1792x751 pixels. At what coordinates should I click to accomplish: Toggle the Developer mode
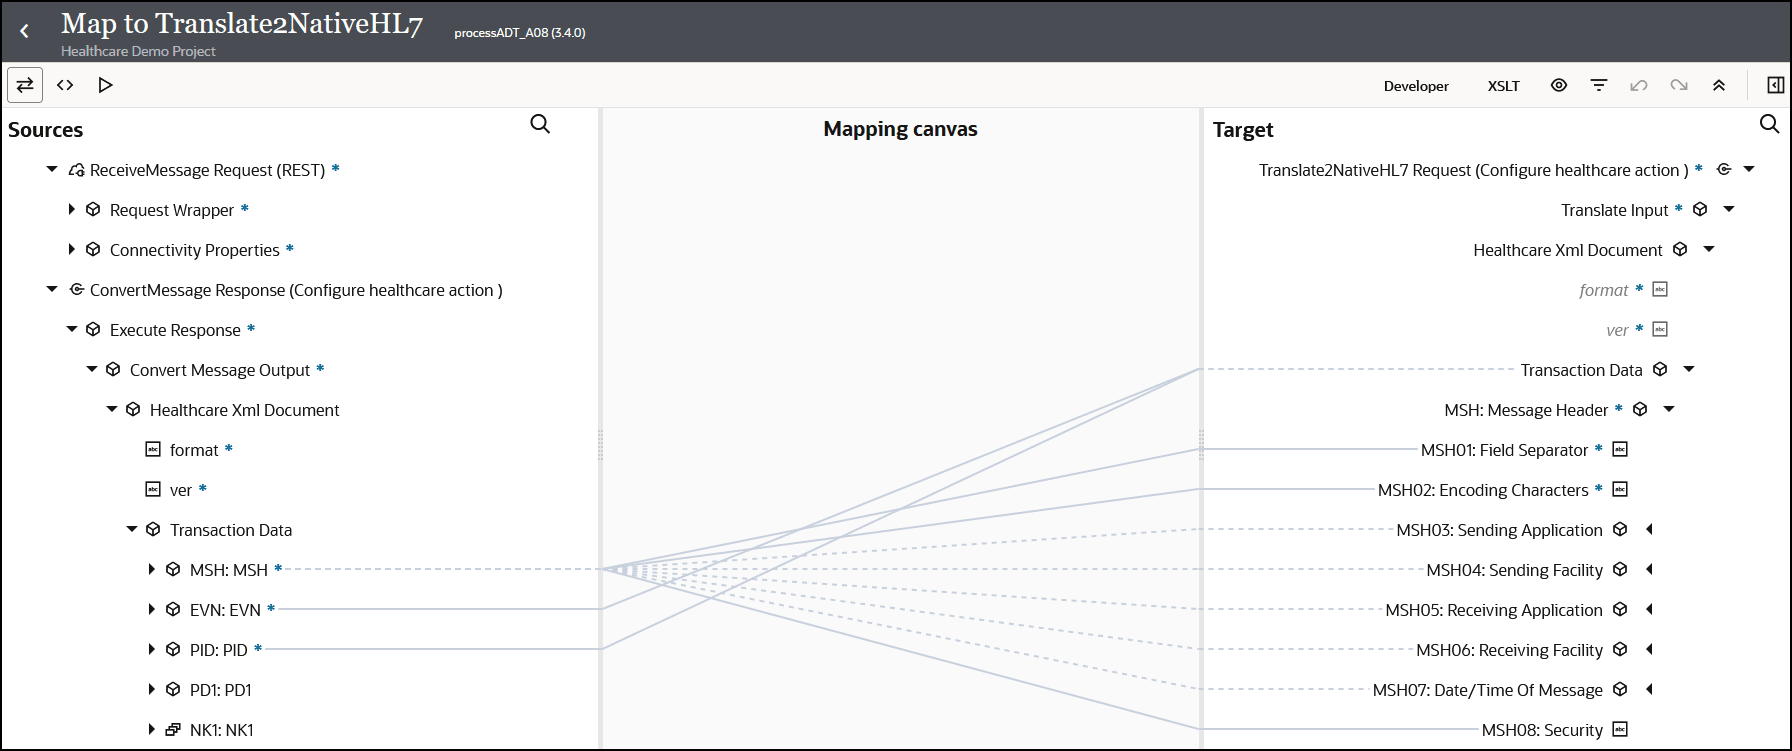[1416, 86]
